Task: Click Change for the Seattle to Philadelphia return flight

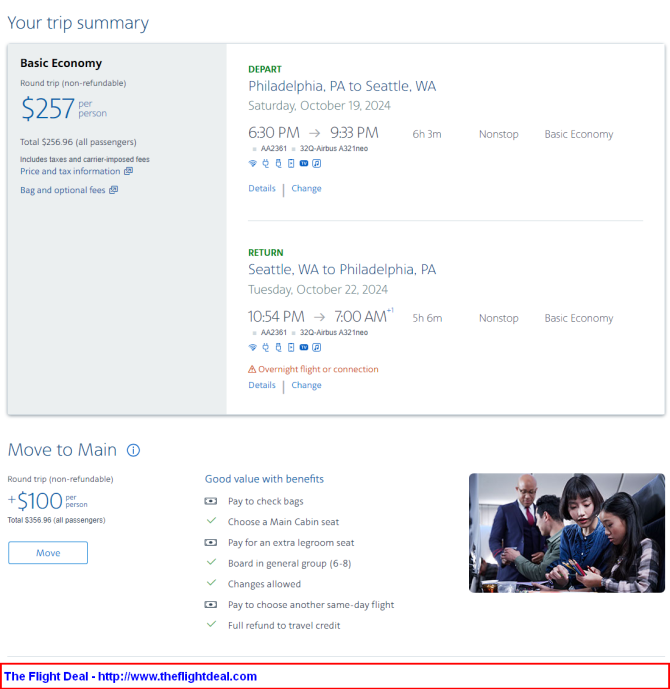Action: coord(306,385)
